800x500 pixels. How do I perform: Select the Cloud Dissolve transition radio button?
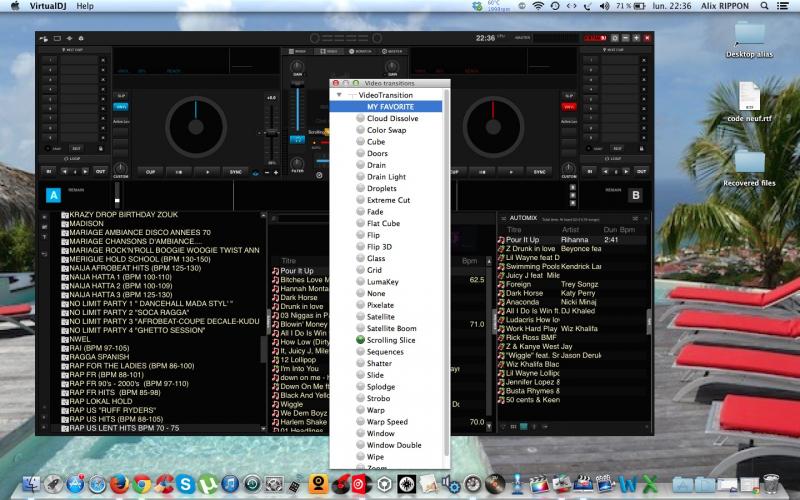(360, 118)
